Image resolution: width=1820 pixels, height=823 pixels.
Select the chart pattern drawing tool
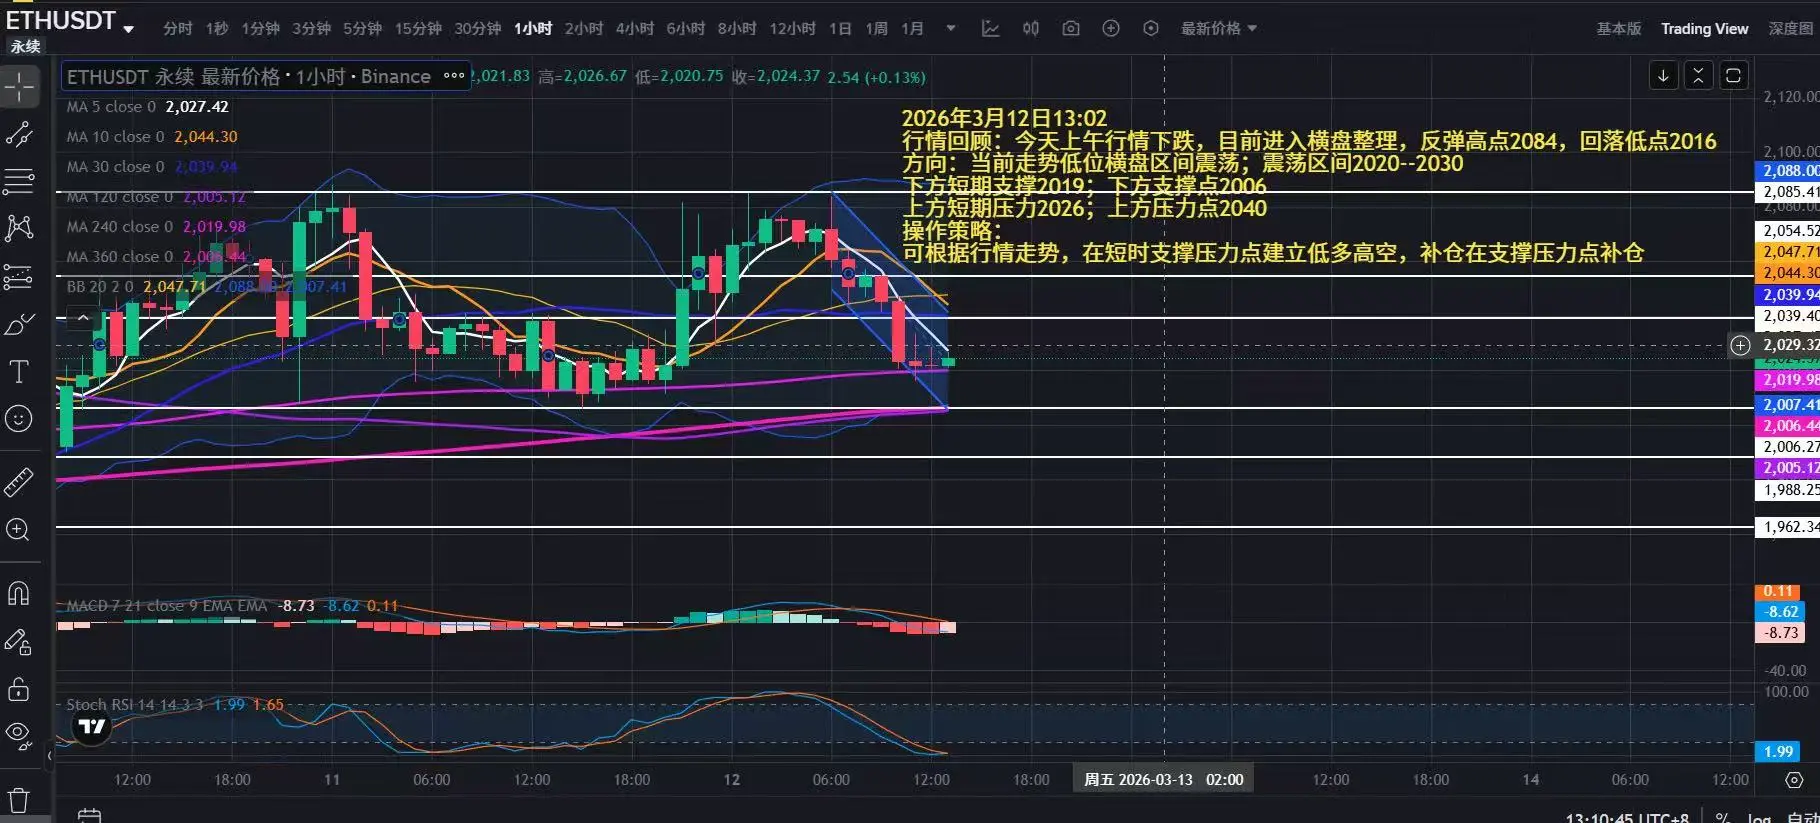pos(19,228)
